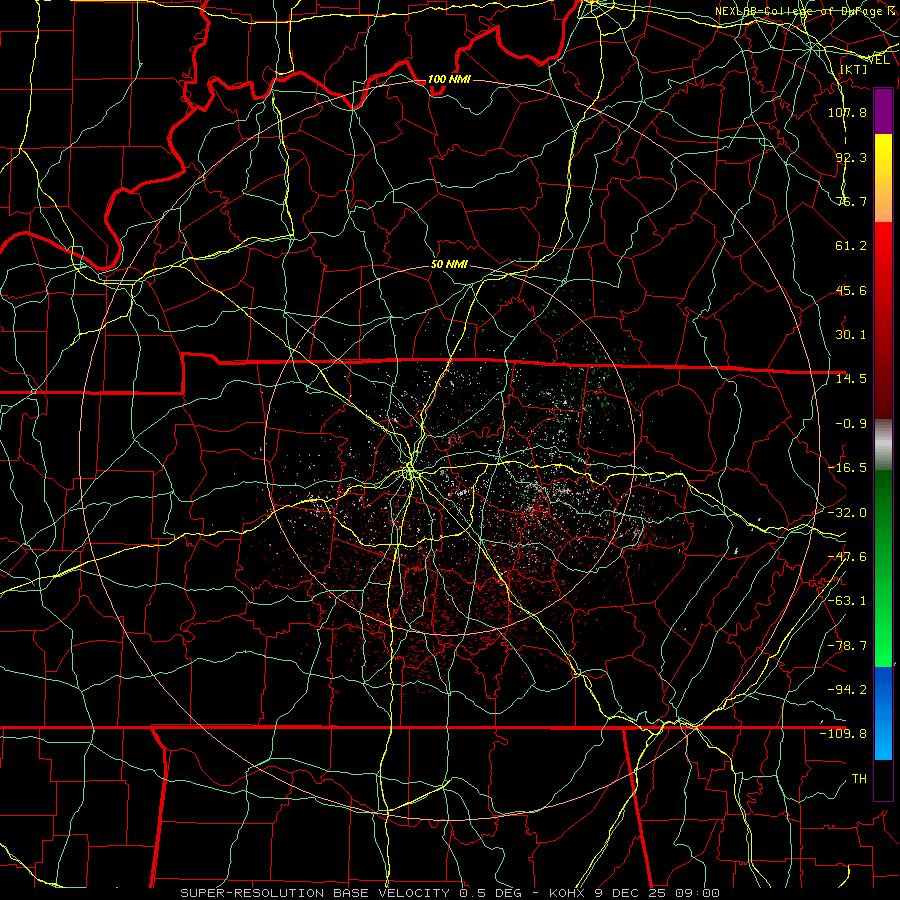Click the purple segment of the velocity scale
The image size is (900, 900).
pos(883,111)
